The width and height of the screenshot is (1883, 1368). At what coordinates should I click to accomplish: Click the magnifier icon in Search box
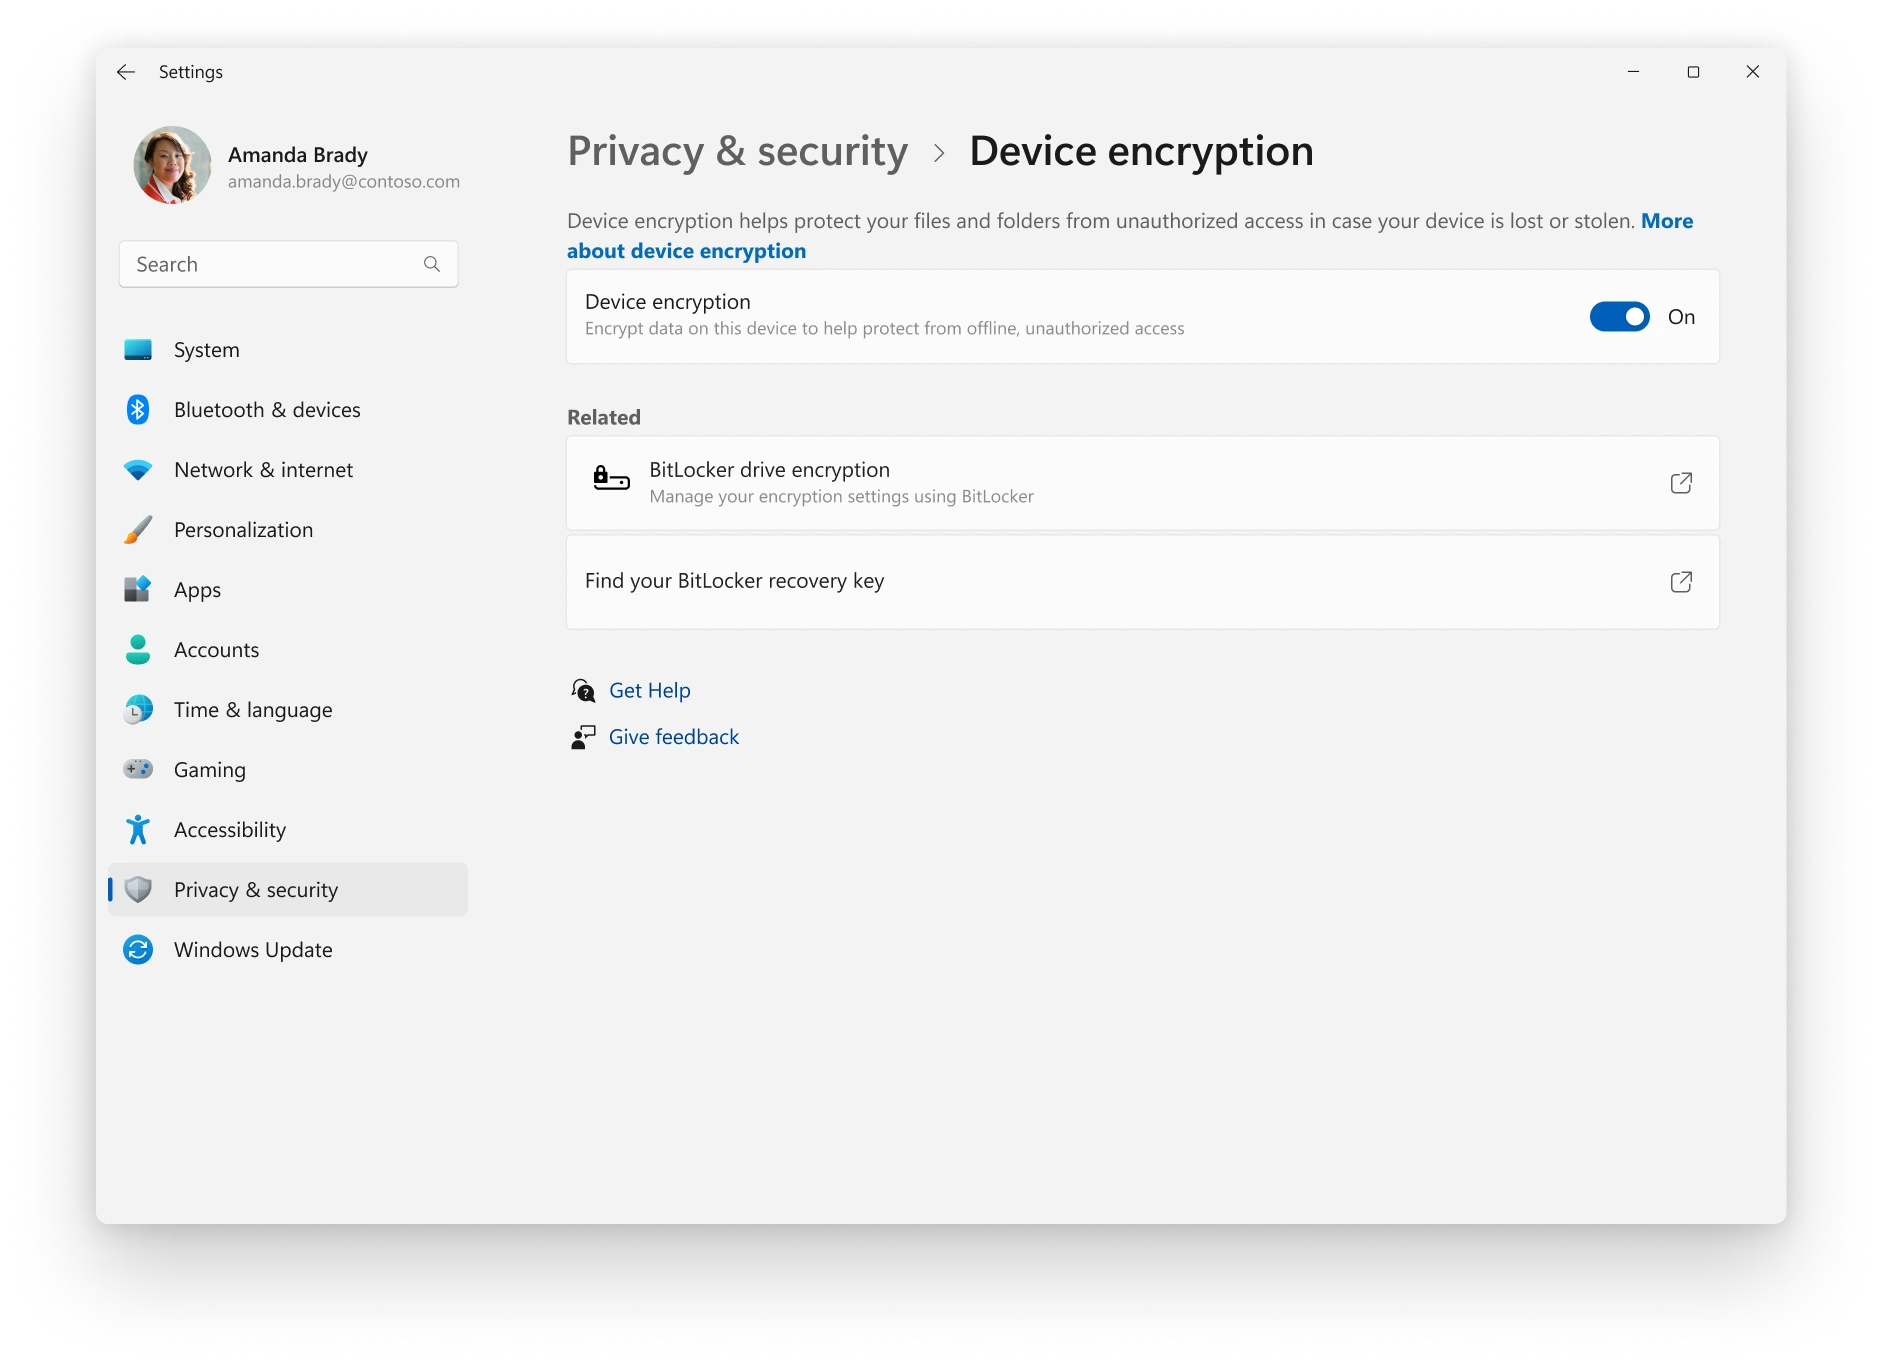432,264
